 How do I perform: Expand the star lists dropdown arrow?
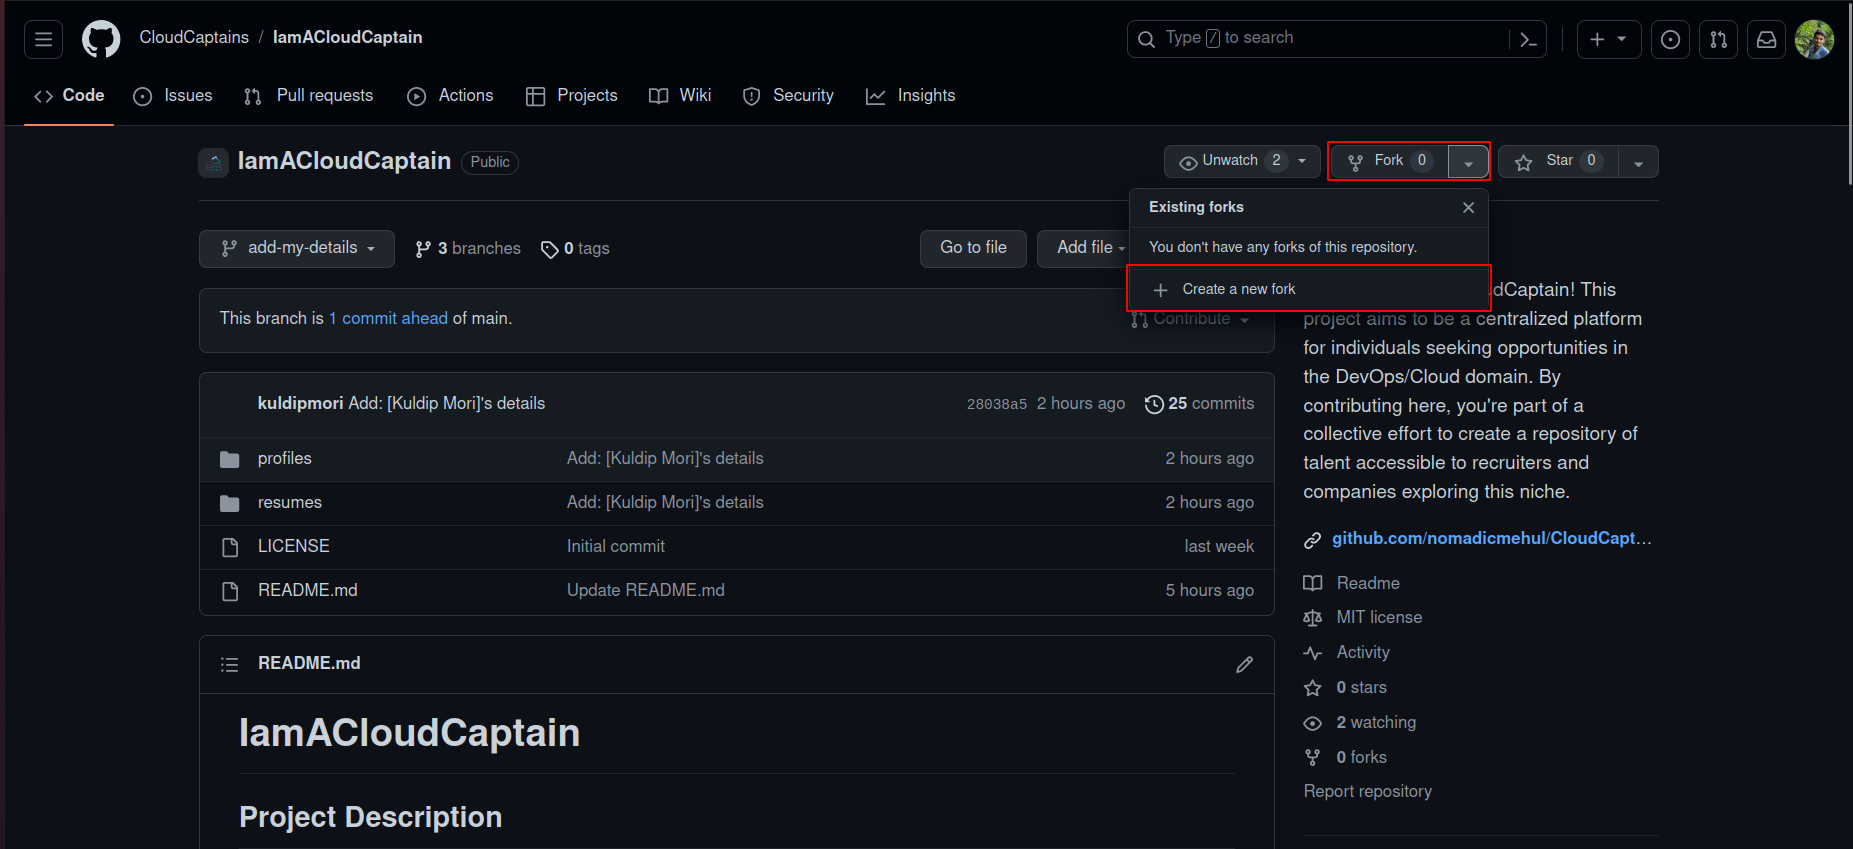(x=1638, y=162)
